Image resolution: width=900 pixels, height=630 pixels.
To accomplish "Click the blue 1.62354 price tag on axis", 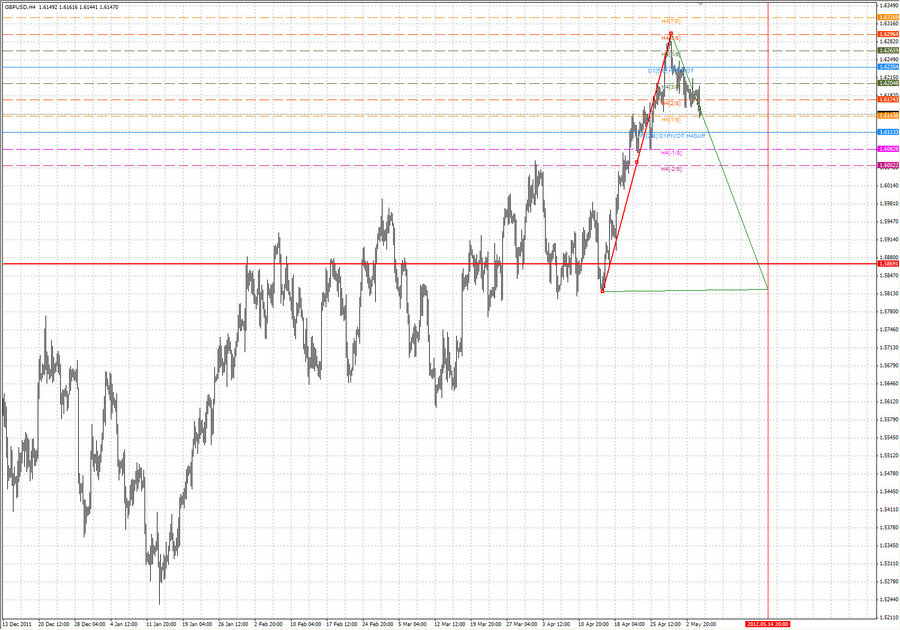I will click(x=886, y=68).
